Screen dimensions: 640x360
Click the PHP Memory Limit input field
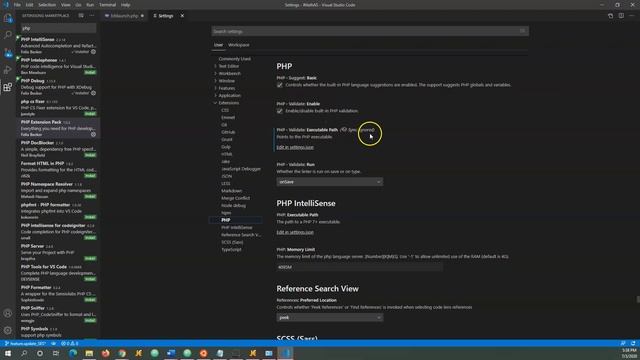[x=359, y=267]
